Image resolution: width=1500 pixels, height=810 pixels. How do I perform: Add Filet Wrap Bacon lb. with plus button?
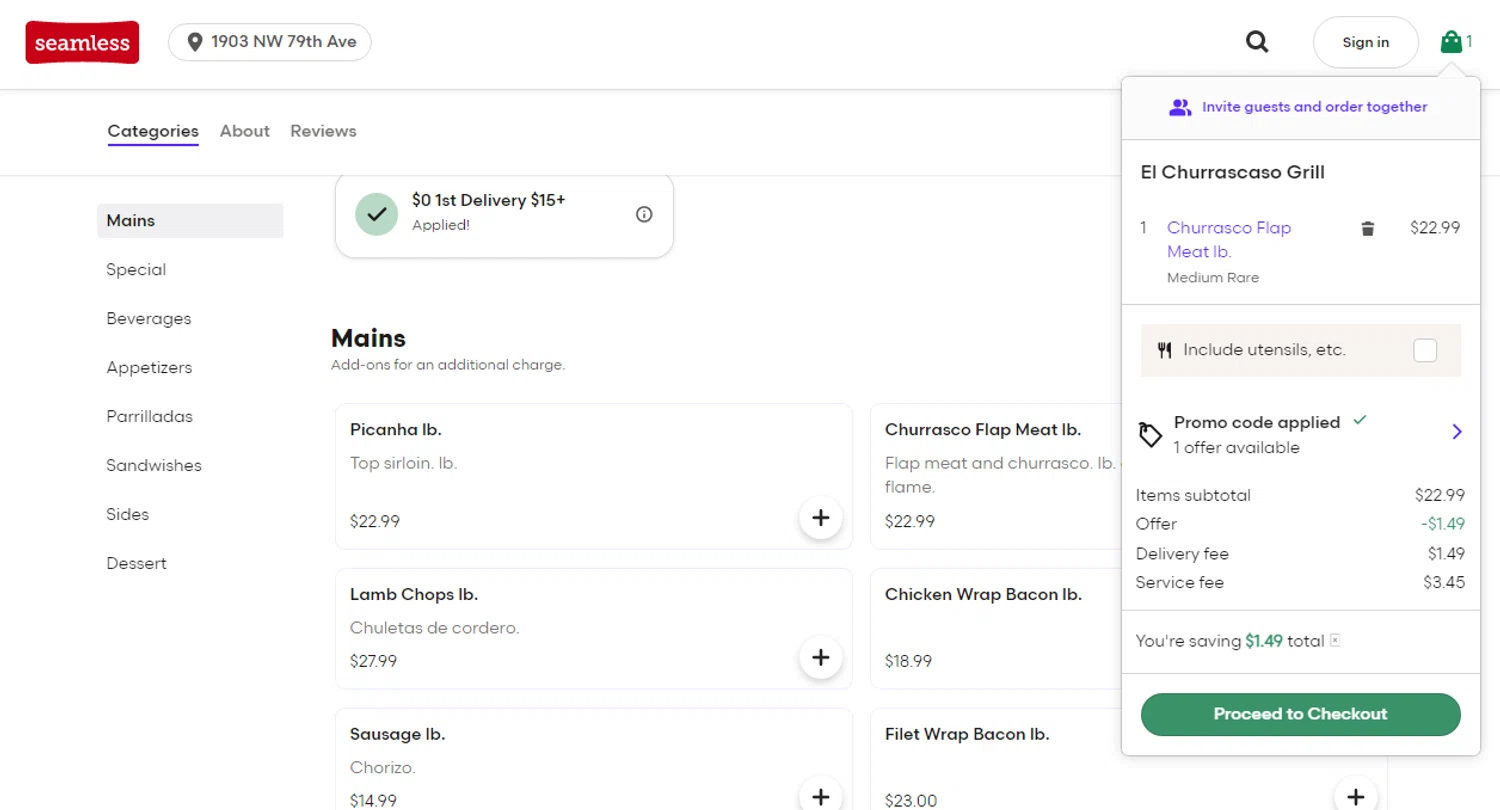tap(1356, 797)
